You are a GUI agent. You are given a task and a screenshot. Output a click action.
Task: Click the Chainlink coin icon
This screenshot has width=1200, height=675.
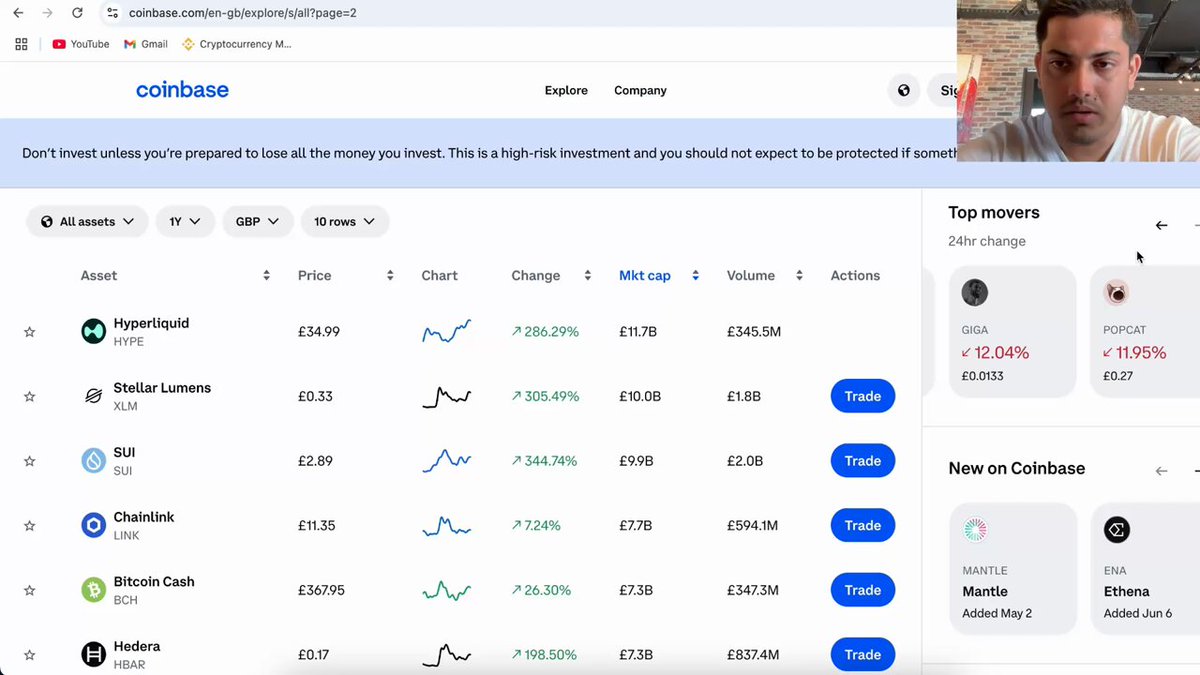[93, 526]
